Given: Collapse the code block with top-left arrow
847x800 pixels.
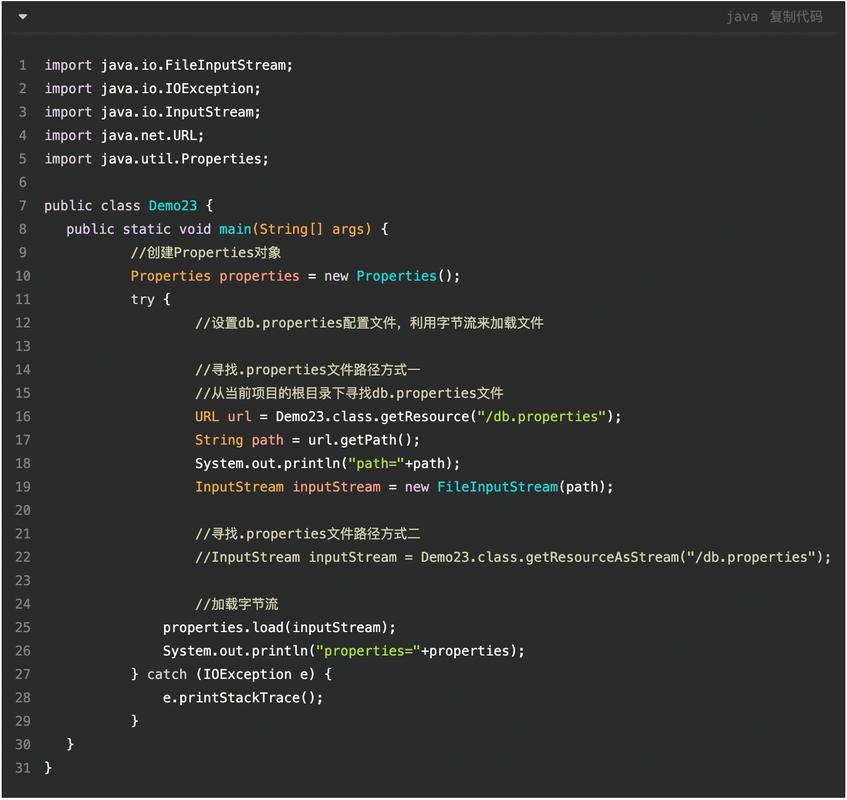Looking at the screenshot, I should [x=22, y=17].
